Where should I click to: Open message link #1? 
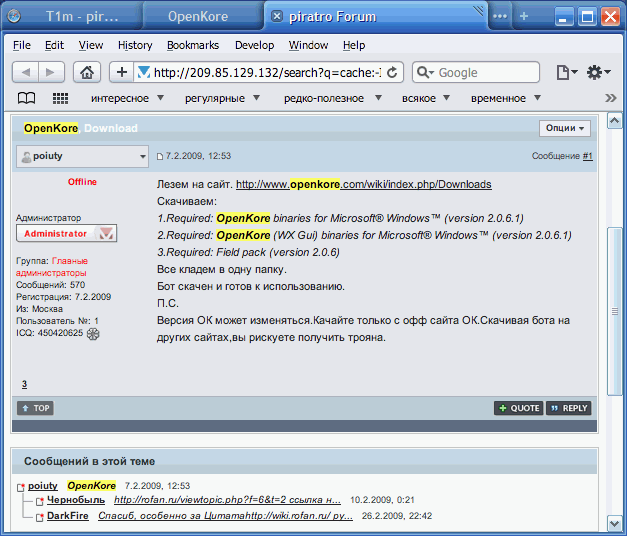pos(587,156)
